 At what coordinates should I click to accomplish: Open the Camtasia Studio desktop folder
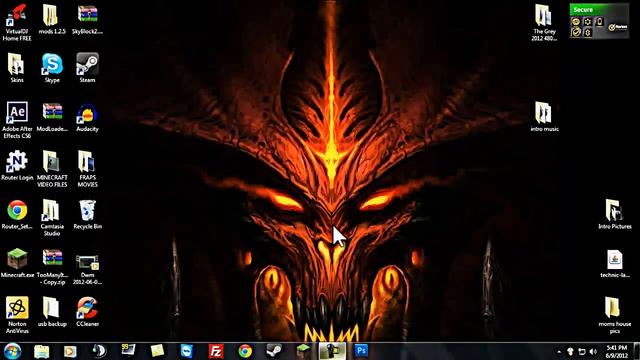[x=52, y=218]
